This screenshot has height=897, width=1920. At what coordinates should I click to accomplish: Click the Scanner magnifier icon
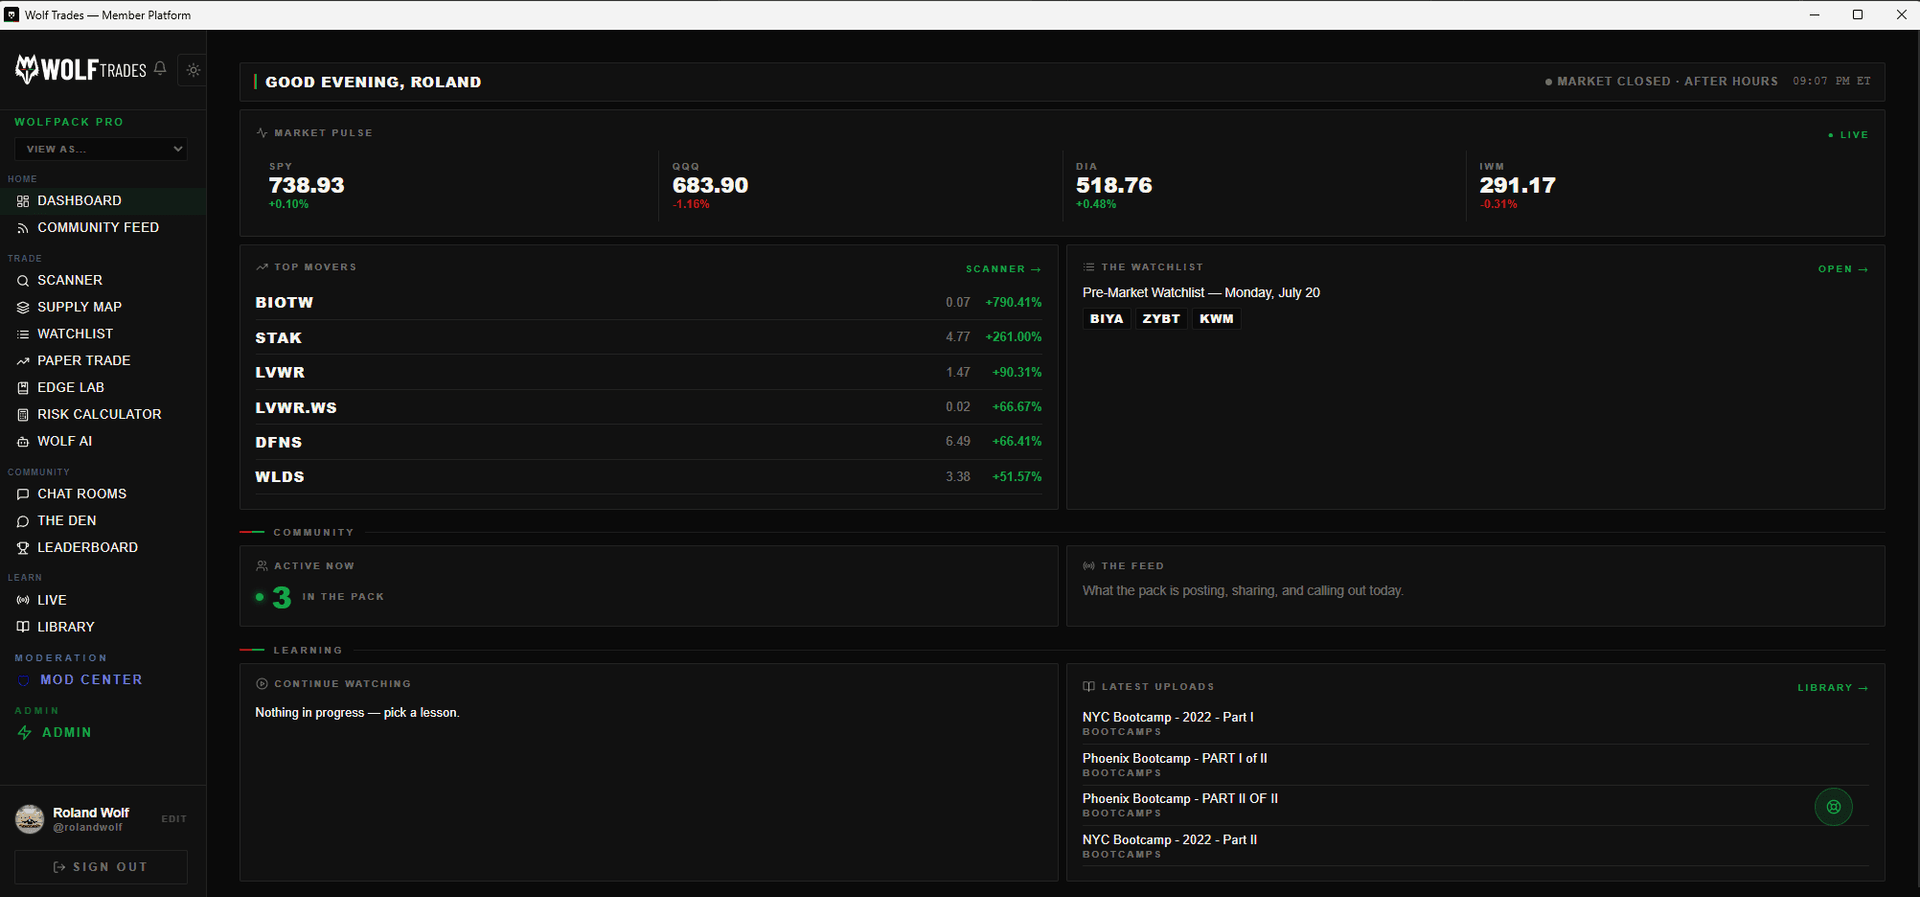(23, 281)
